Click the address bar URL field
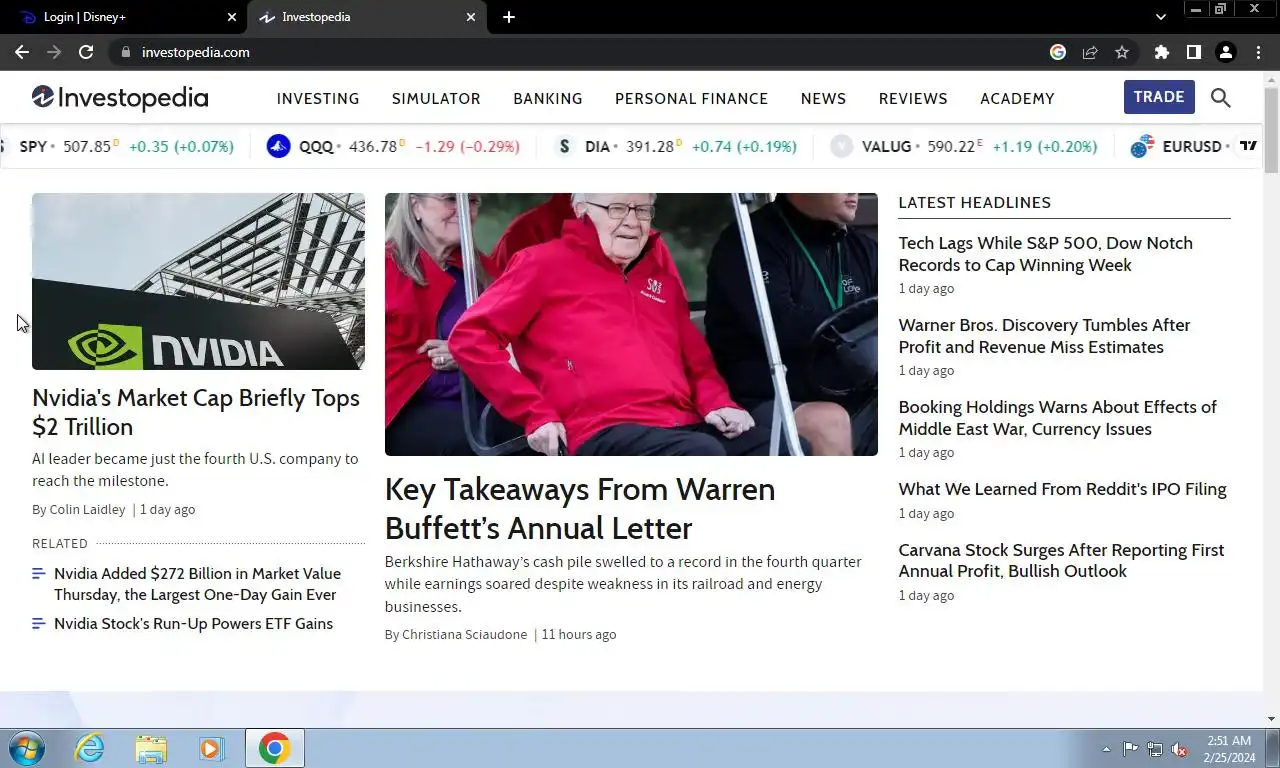 pyautogui.click(x=580, y=52)
